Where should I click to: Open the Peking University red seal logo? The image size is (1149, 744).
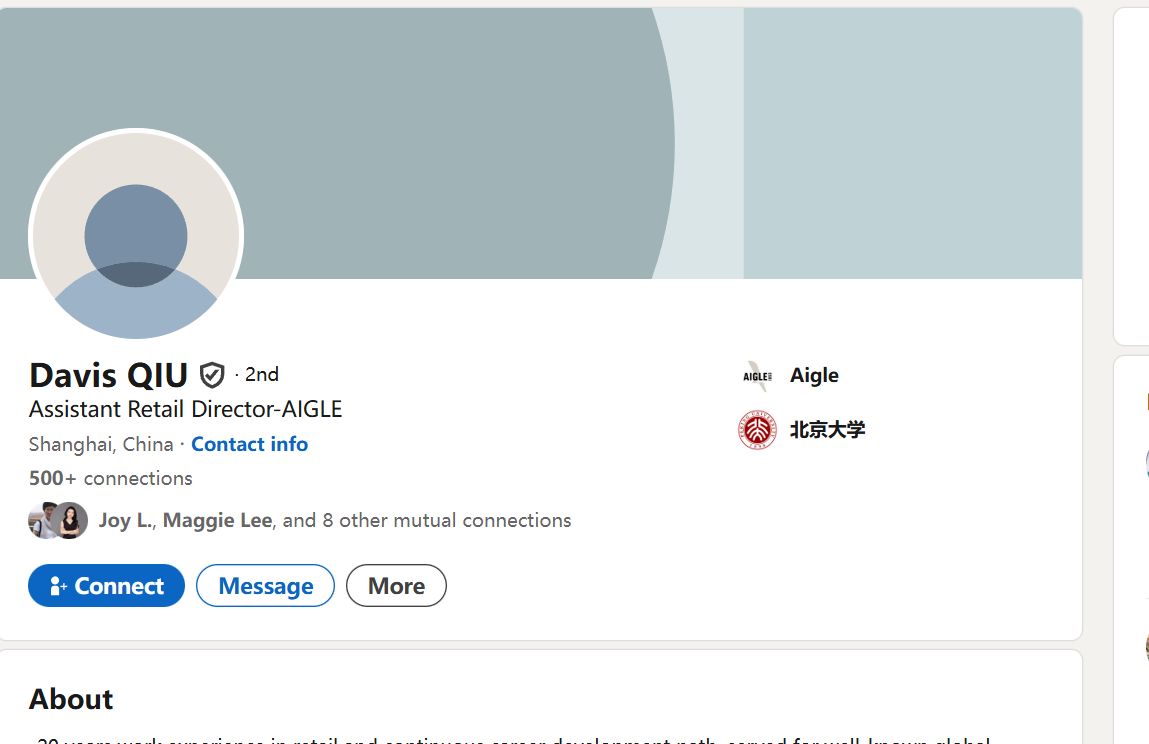coord(757,430)
